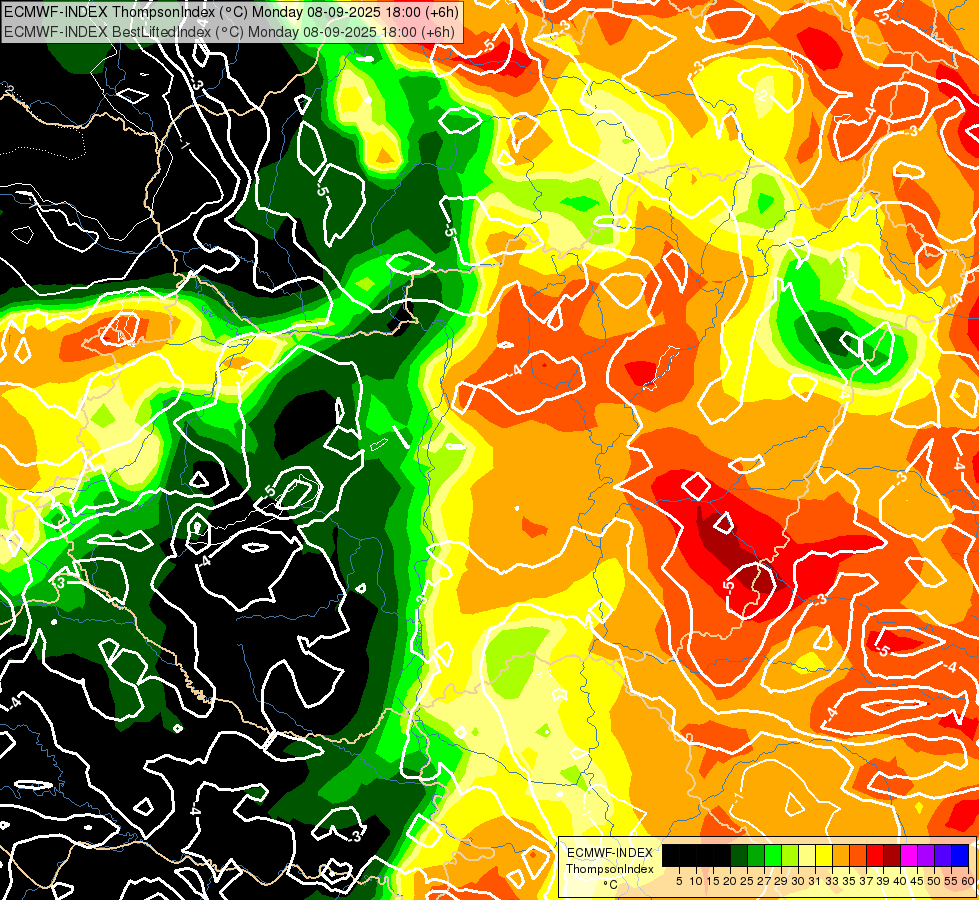The width and height of the screenshot is (979, 900).
Task: Click the legend value '25'
Action: [747, 881]
